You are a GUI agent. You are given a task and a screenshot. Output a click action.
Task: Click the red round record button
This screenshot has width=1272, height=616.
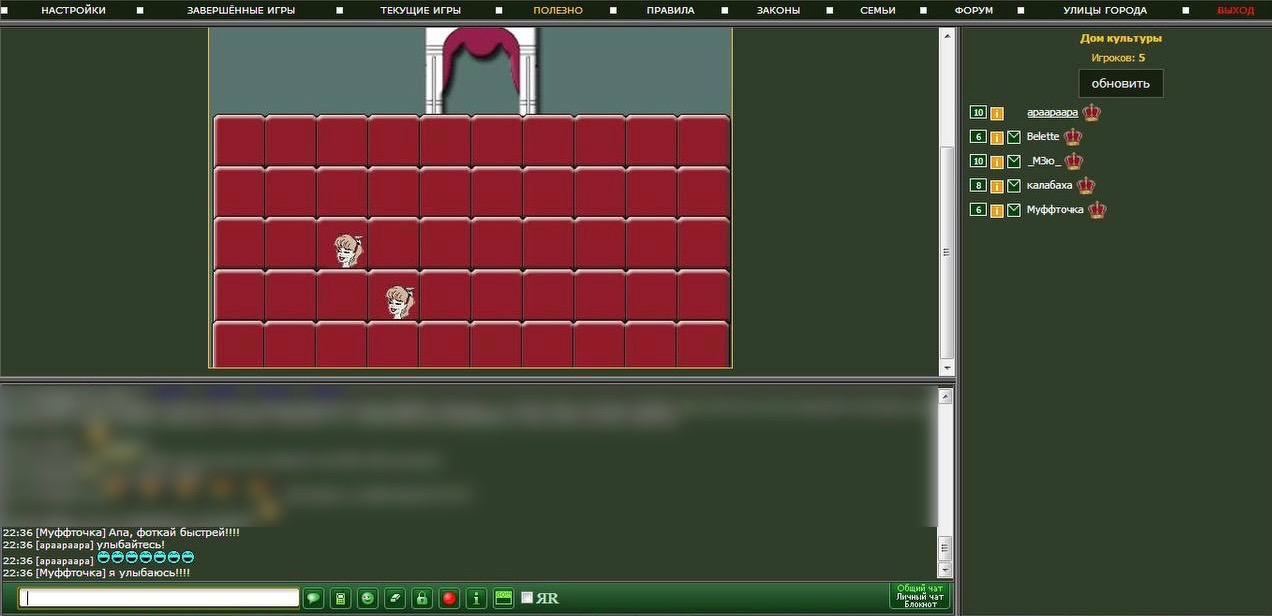point(449,598)
